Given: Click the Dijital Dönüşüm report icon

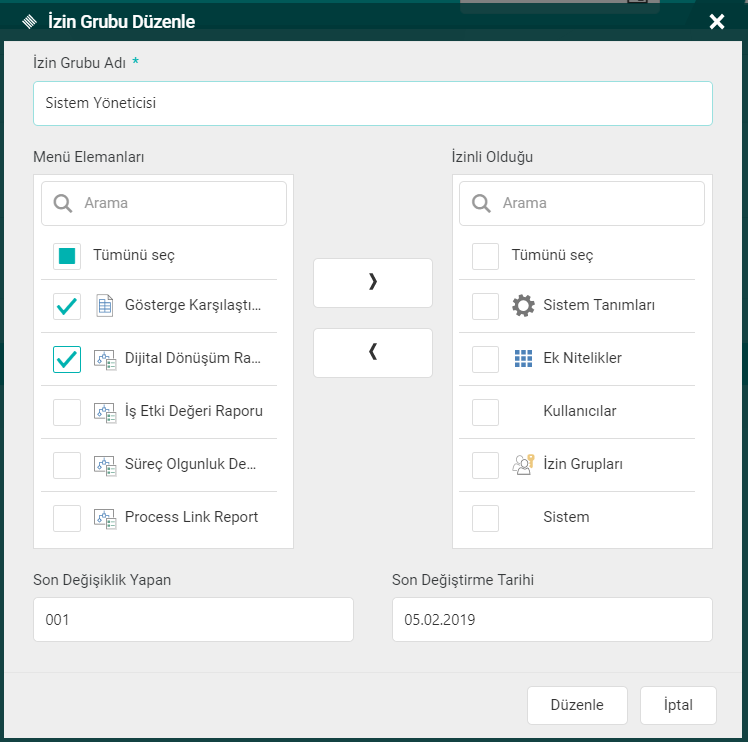Looking at the screenshot, I should 105,359.
